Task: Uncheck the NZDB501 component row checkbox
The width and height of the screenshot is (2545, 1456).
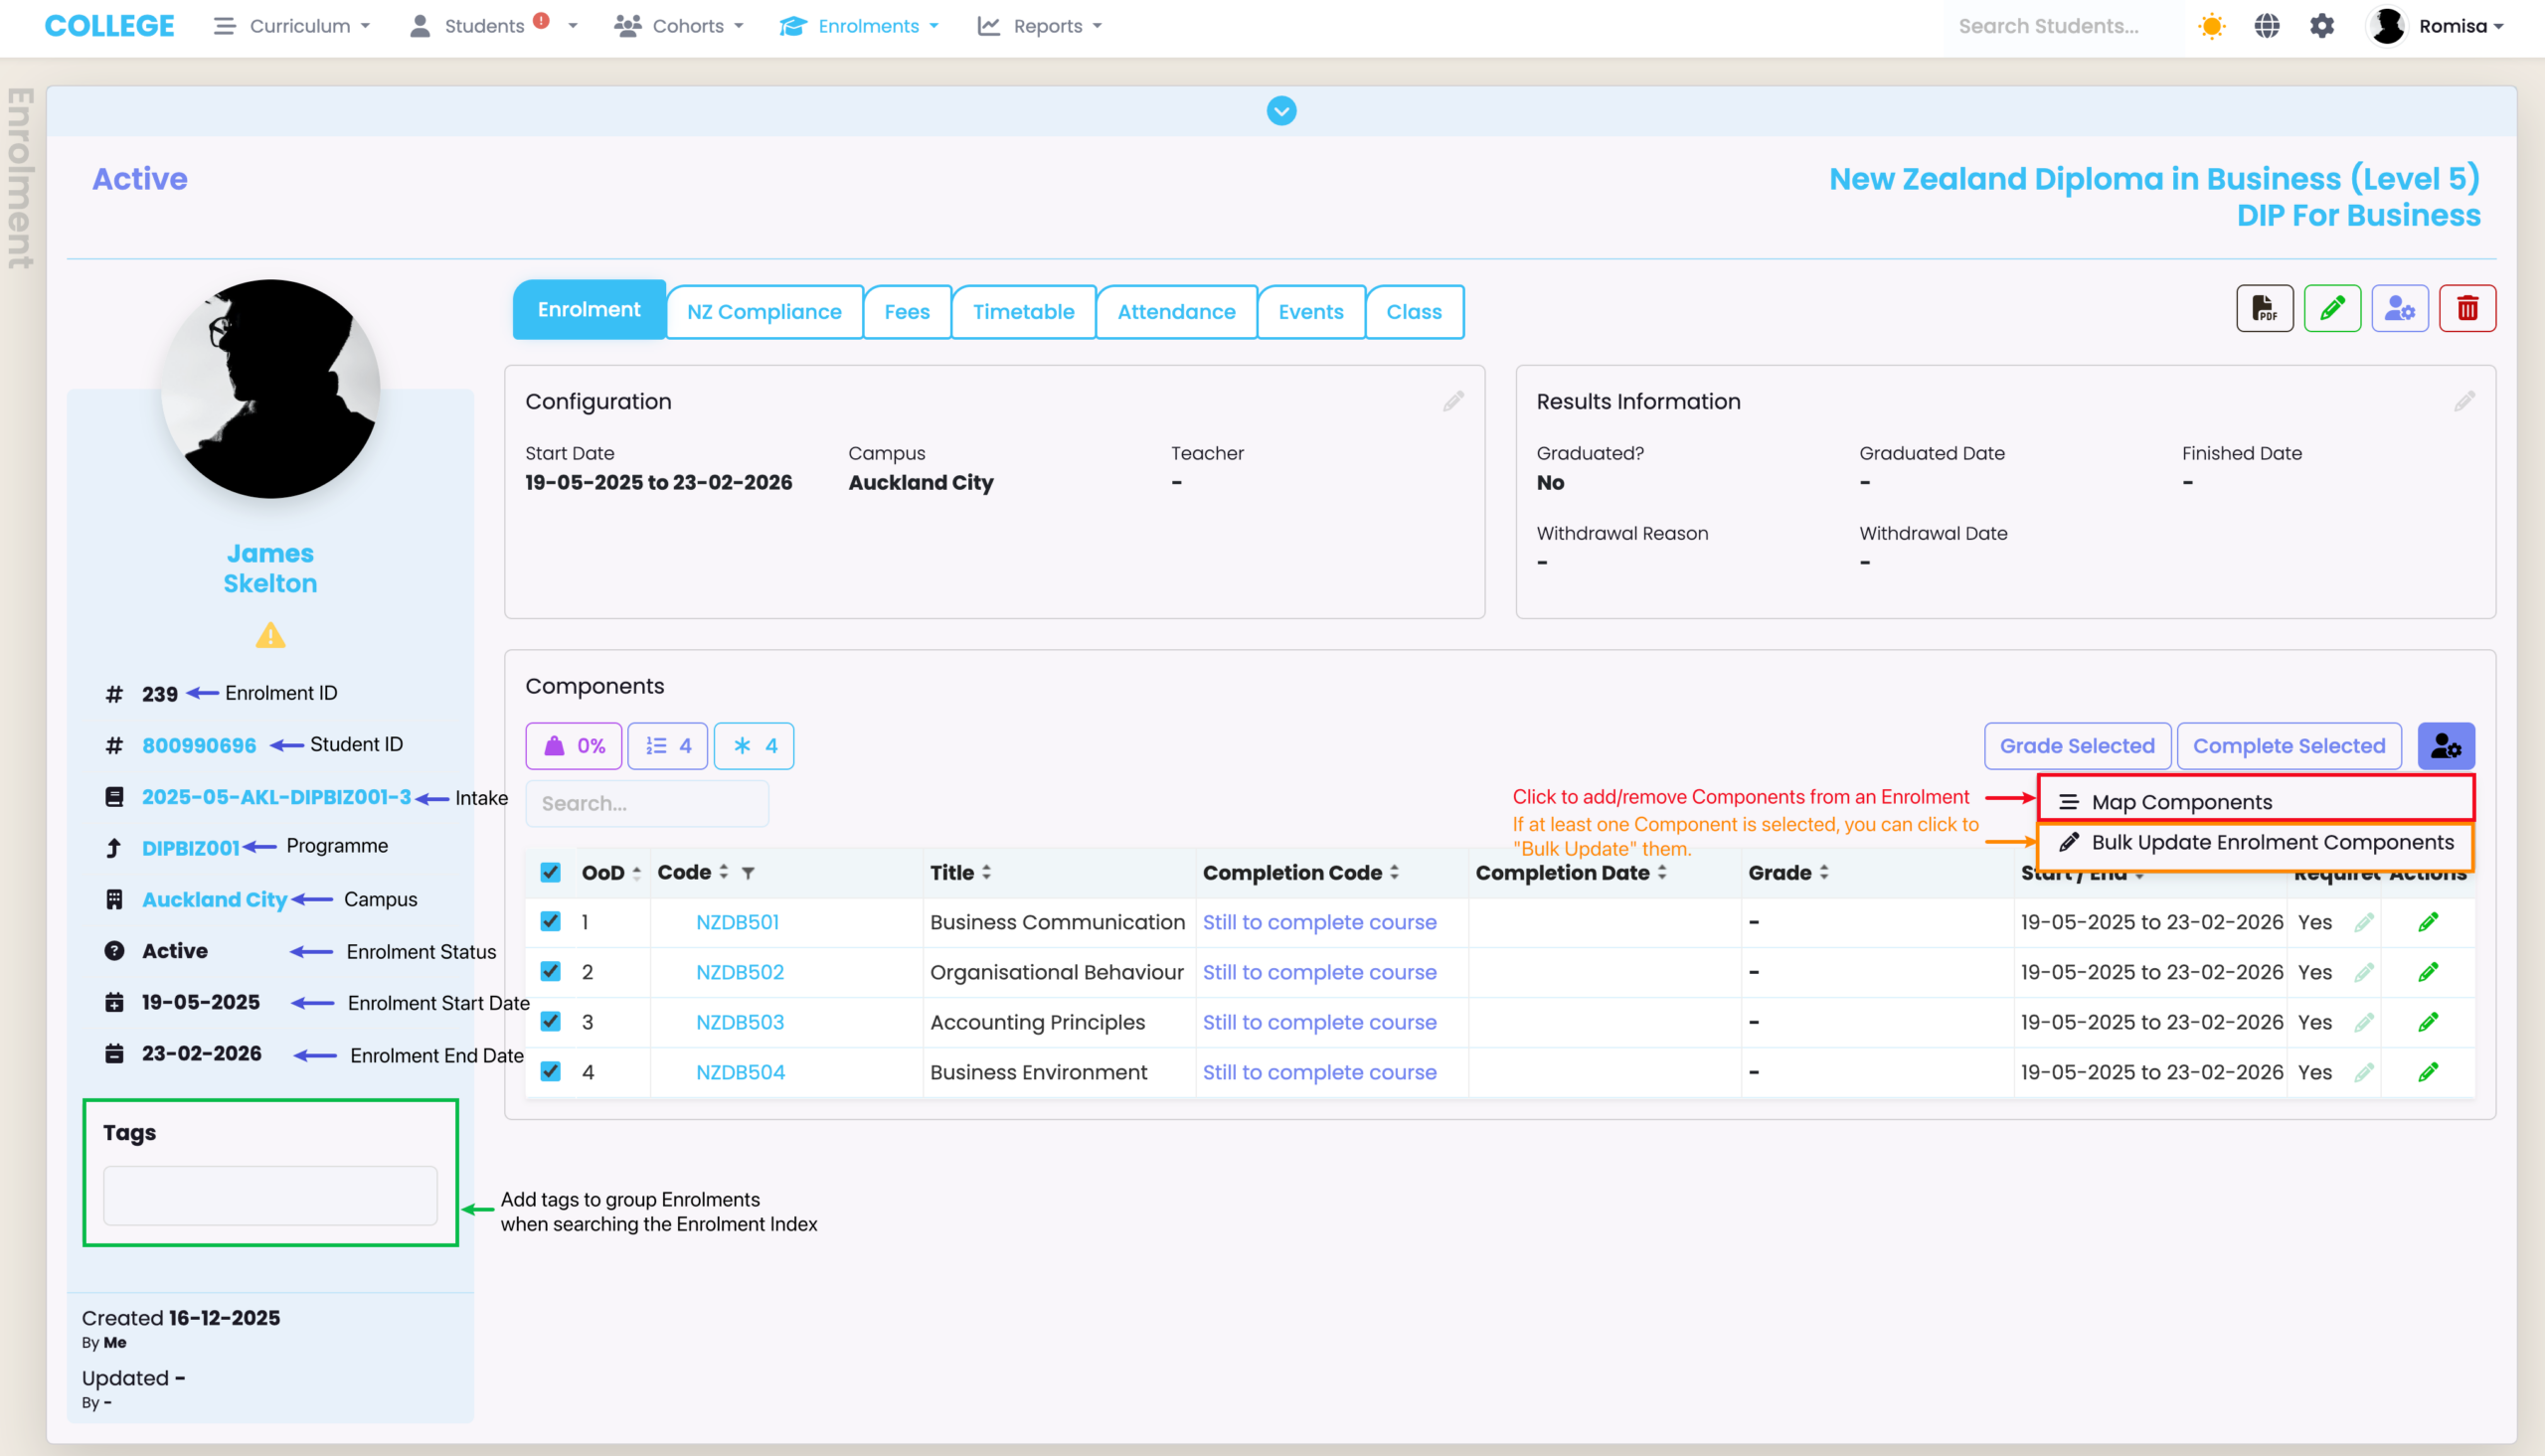Action: pos(550,921)
